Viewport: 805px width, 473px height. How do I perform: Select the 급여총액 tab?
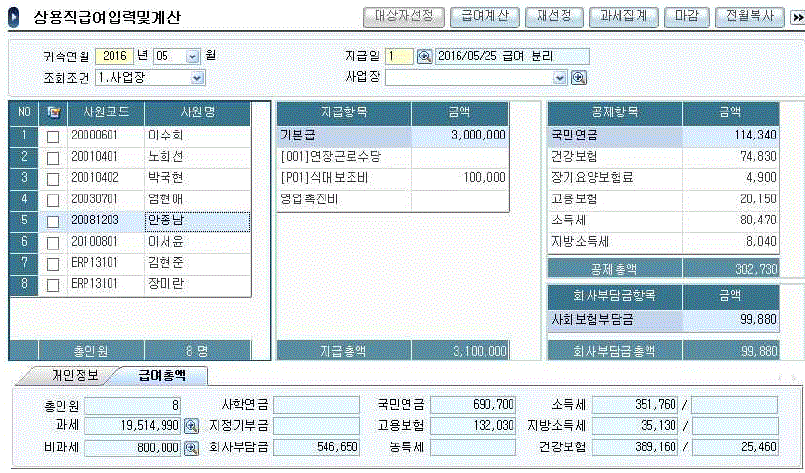[159, 376]
